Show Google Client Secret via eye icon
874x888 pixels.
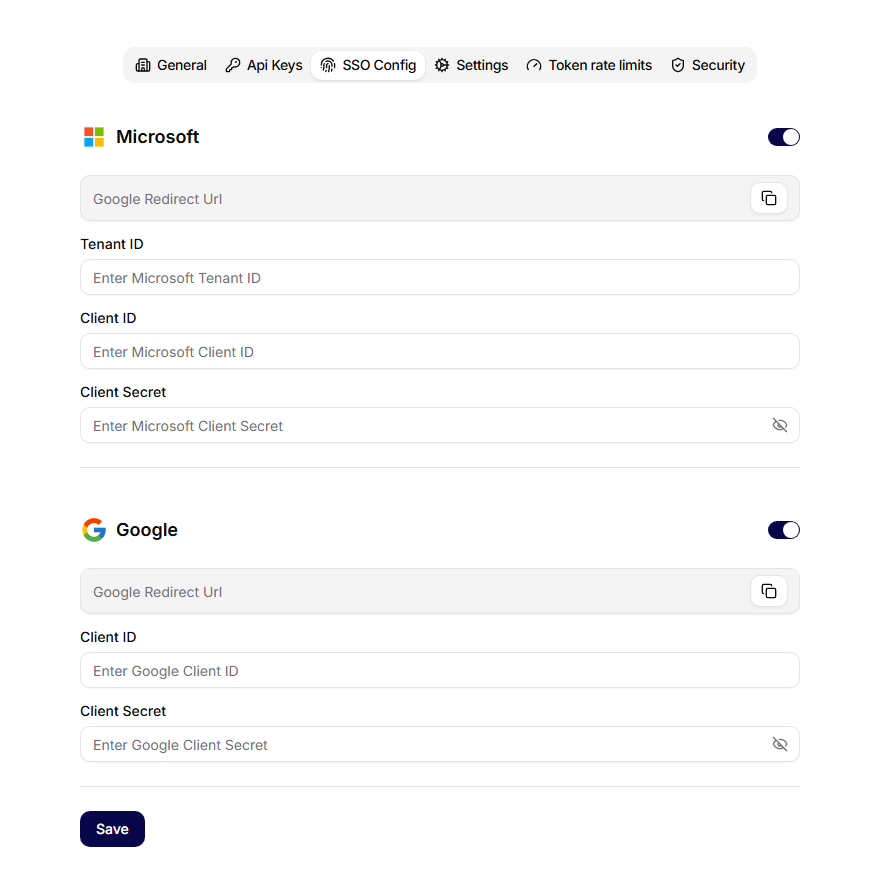coord(779,744)
